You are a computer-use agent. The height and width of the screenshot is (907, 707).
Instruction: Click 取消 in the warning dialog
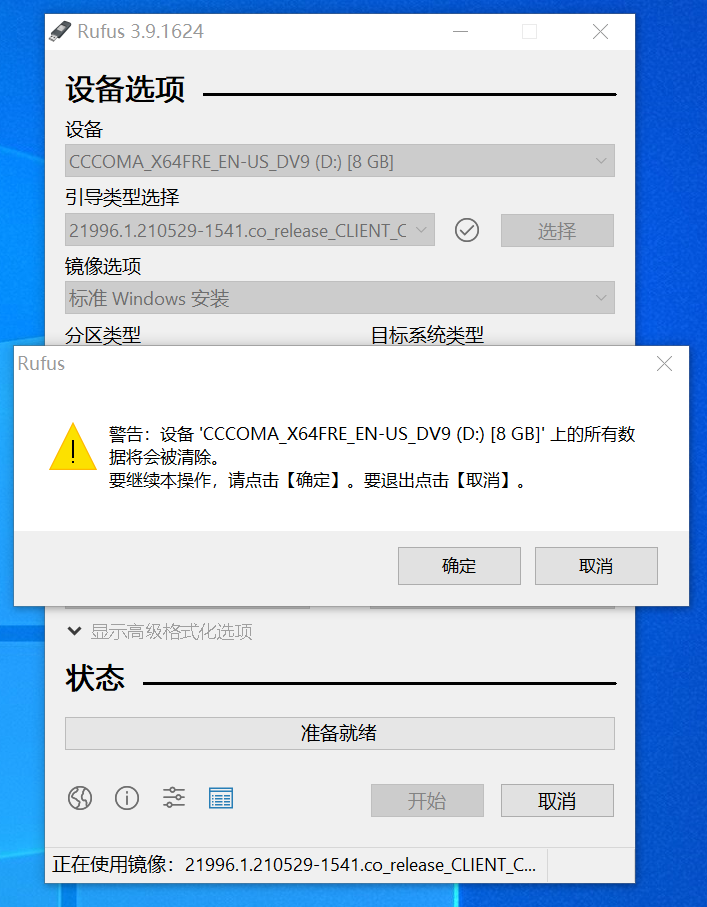click(x=596, y=566)
